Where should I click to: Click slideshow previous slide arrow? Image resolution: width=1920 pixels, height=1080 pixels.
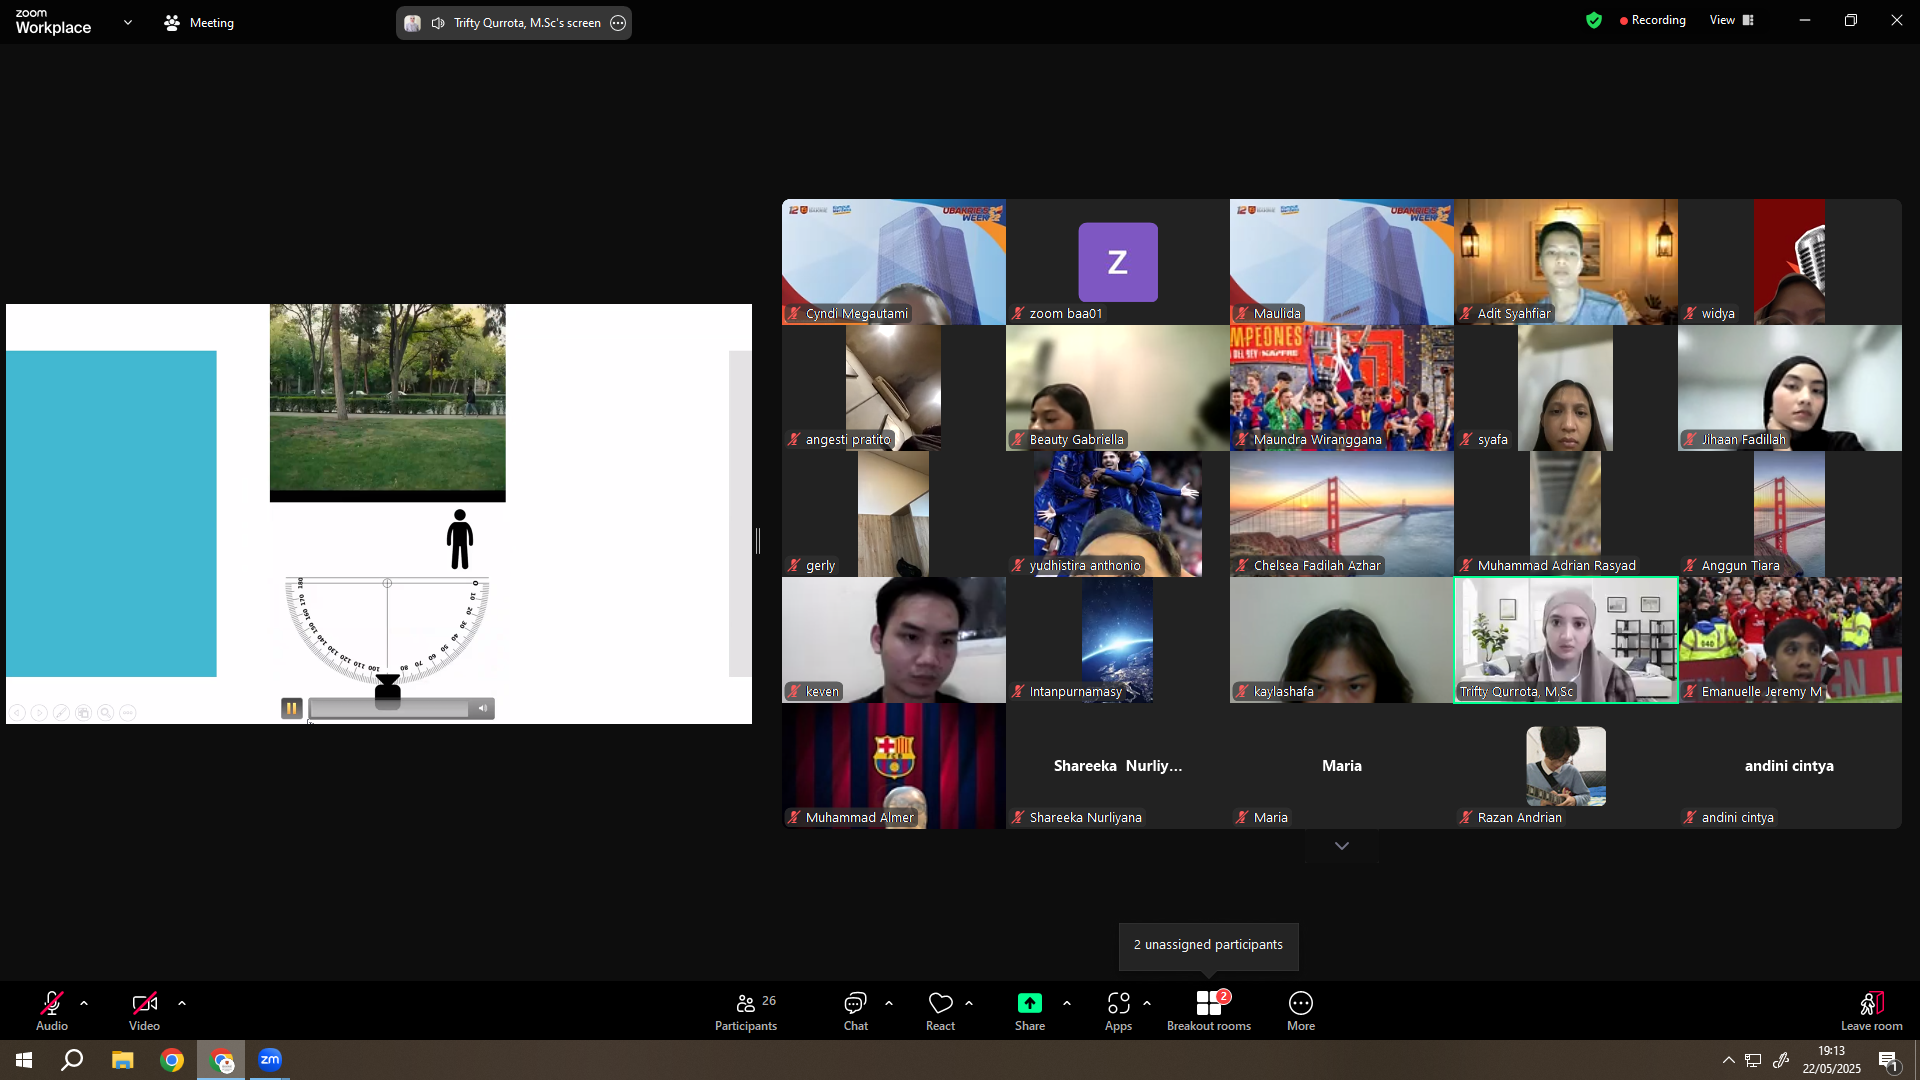pyautogui.click(x=17, y=713)
